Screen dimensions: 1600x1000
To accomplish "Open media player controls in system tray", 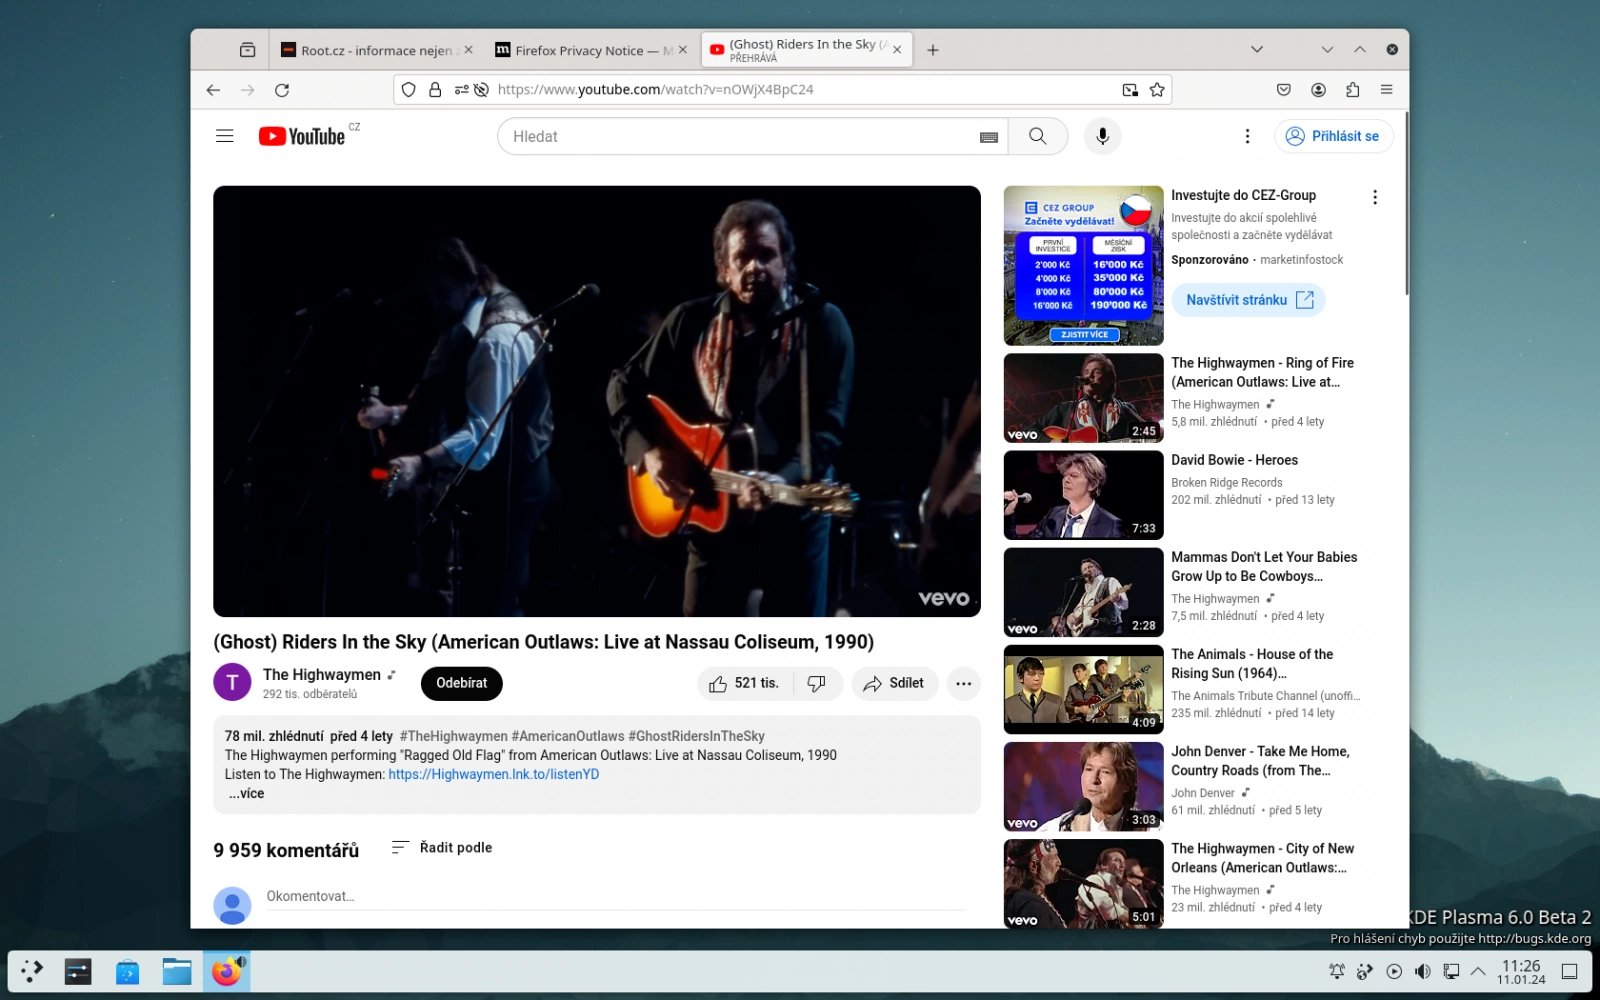I will click(x=1394, y=971).
